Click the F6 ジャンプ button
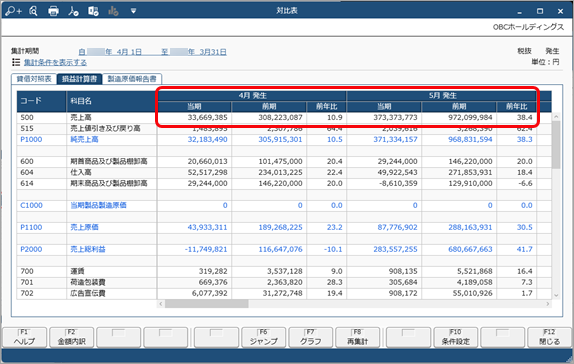574x364 pixels. [x=264, y=337]
